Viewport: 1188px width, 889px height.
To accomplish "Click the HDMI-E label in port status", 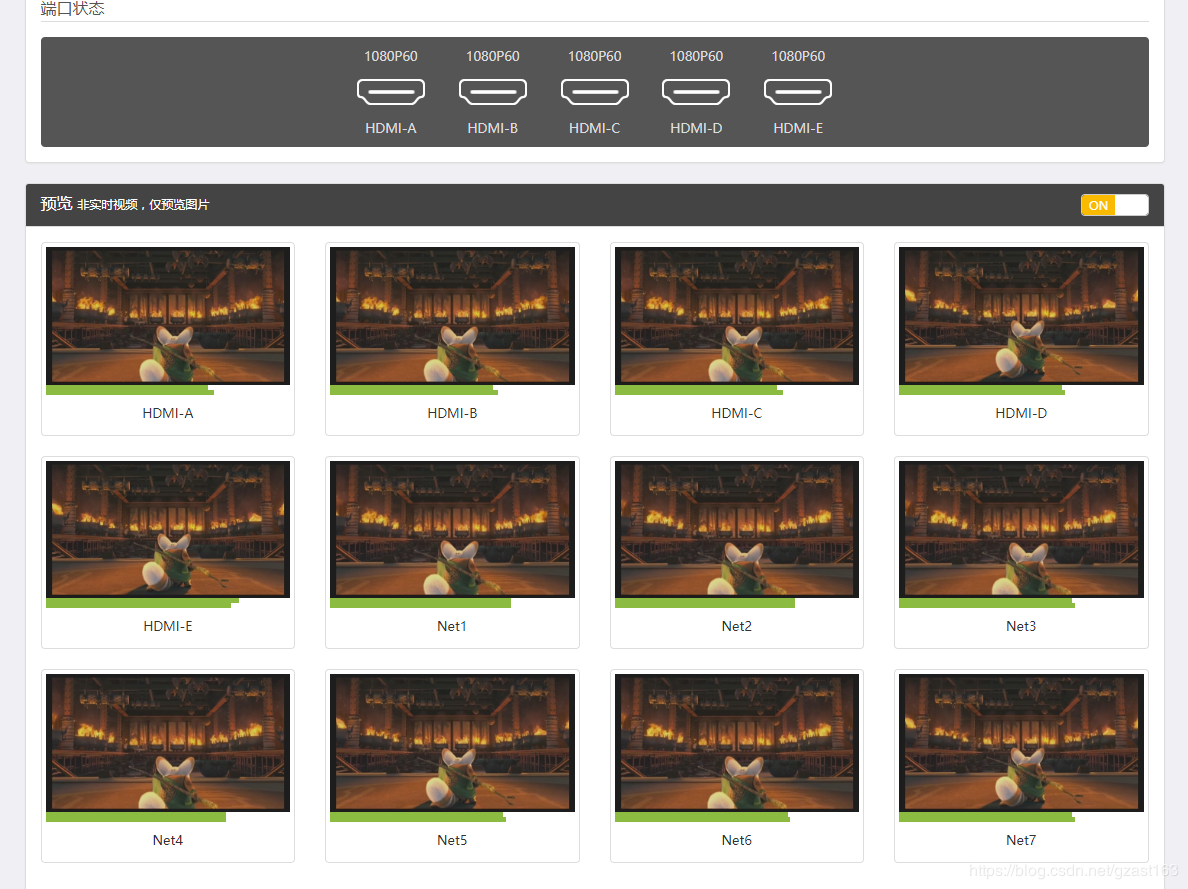I will (798, 128).
